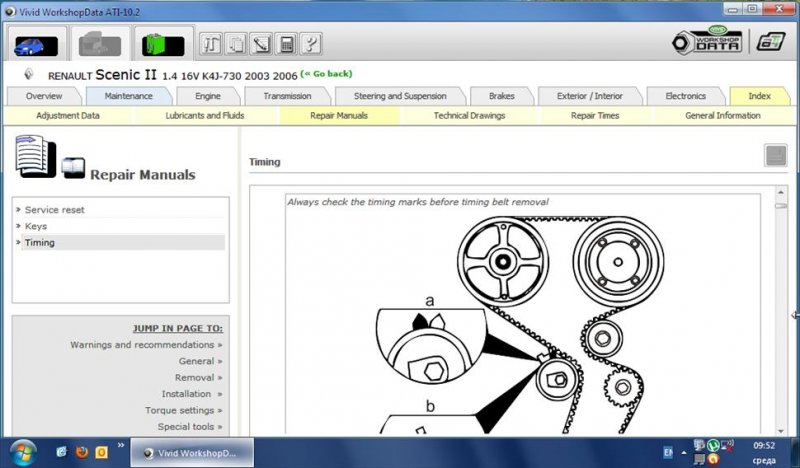The height and width of the screenshot is (468, 800).
Task: Open the Engine tab
Action: point(208,96)
